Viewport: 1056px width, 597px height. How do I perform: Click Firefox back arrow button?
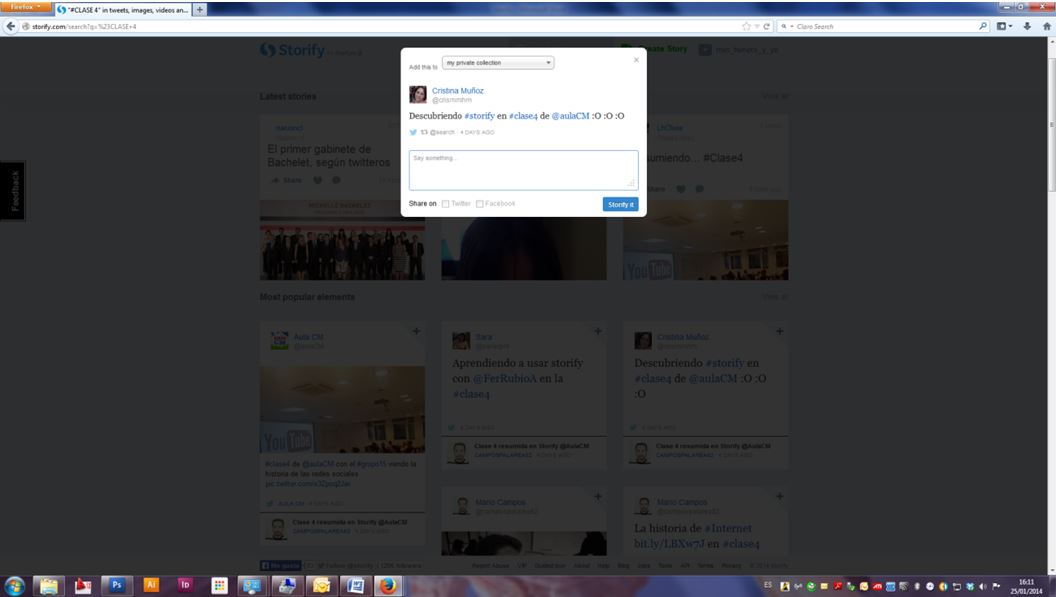point(11,26)
